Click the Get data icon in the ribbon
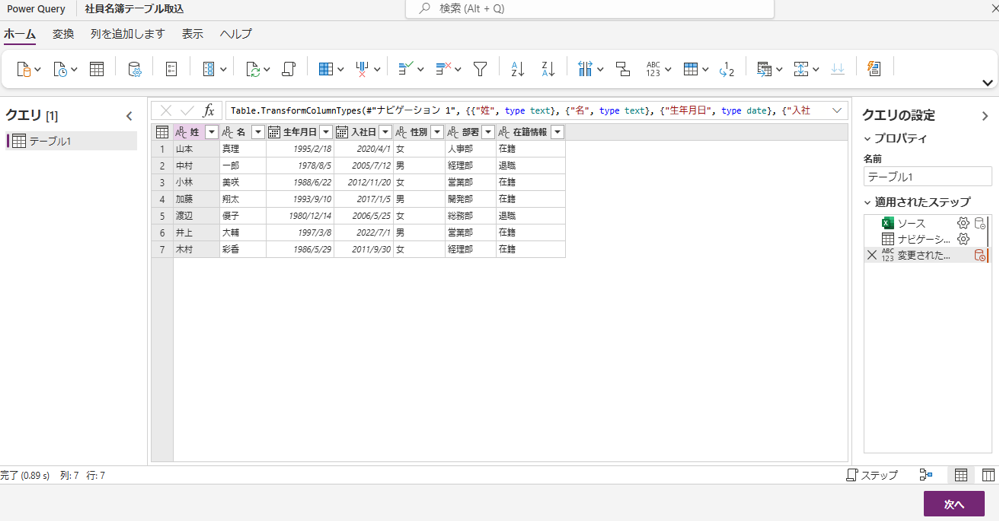The width and height of the screenshot is (999, 521). [x=24, y=69]
